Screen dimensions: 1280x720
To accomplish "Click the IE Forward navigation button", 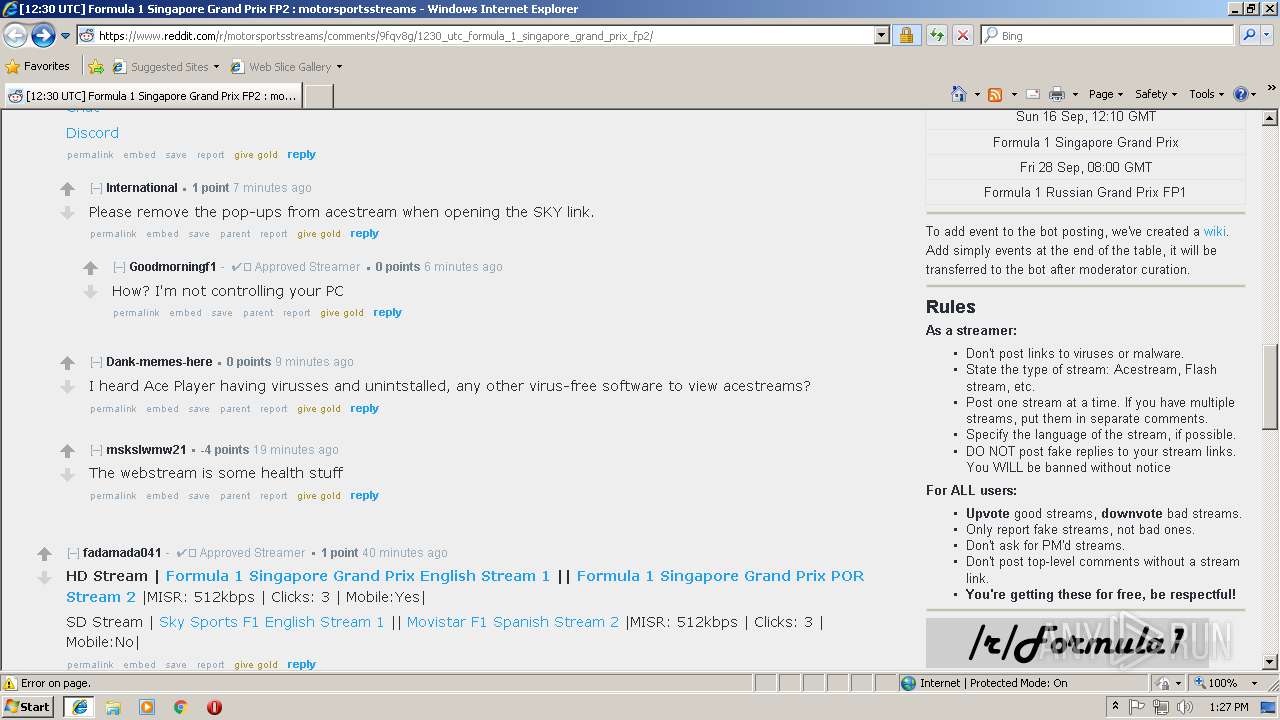I will tap(43, 35).
